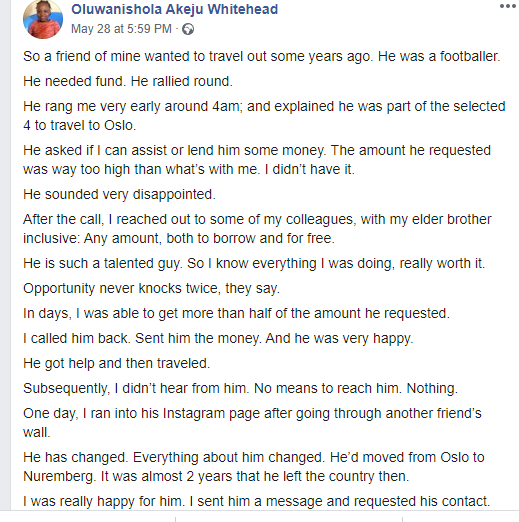The height and width of the screenshot is (522, 519).
Task: Click the line starting 'In days, I was able'
Action: (236, 313)
